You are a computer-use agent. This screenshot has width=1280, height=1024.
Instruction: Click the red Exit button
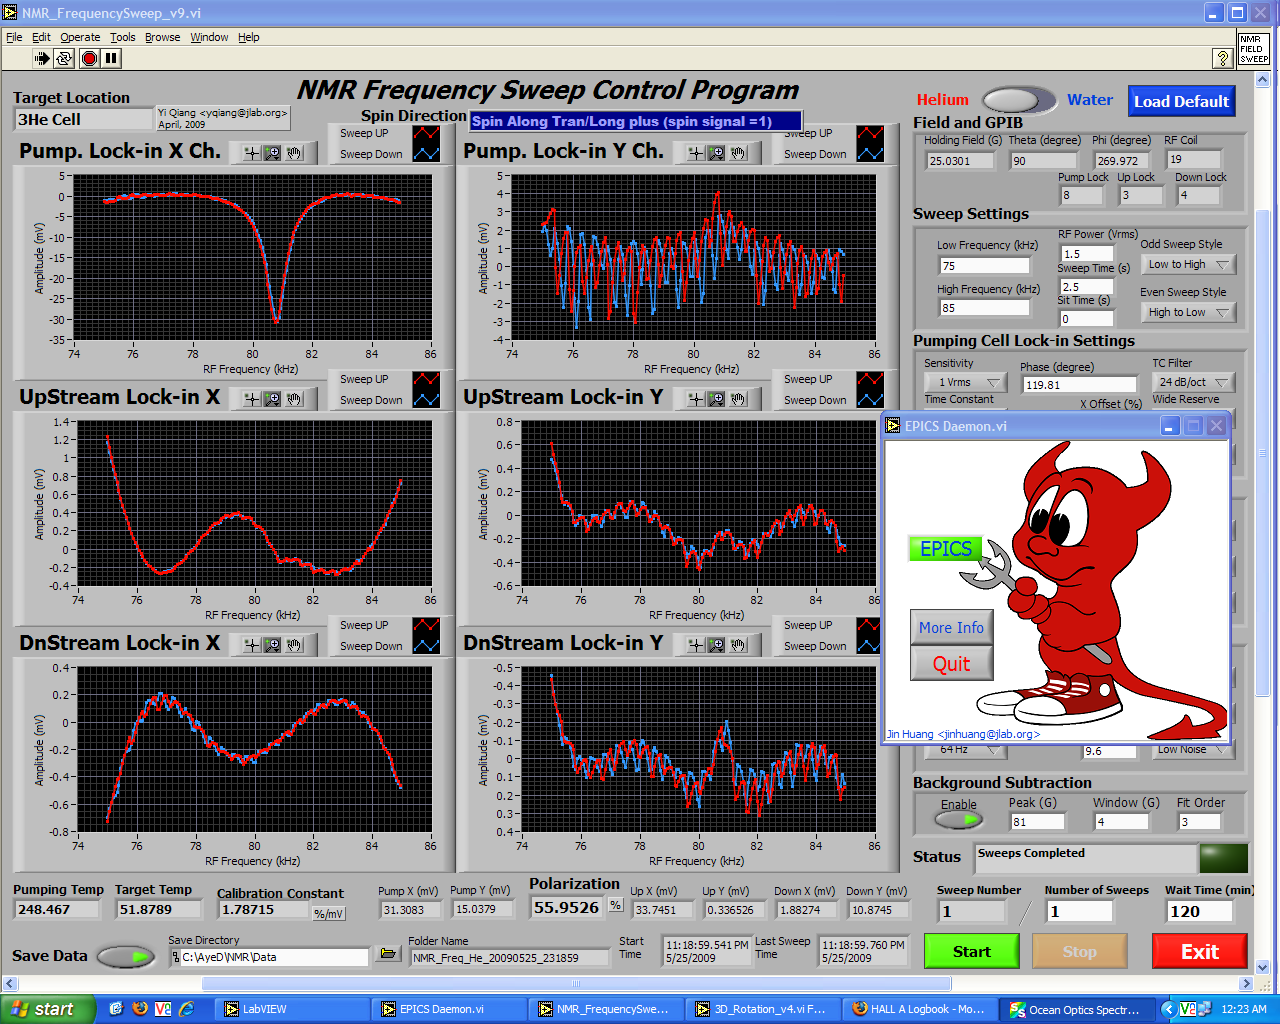click(x=1199, y=951)
